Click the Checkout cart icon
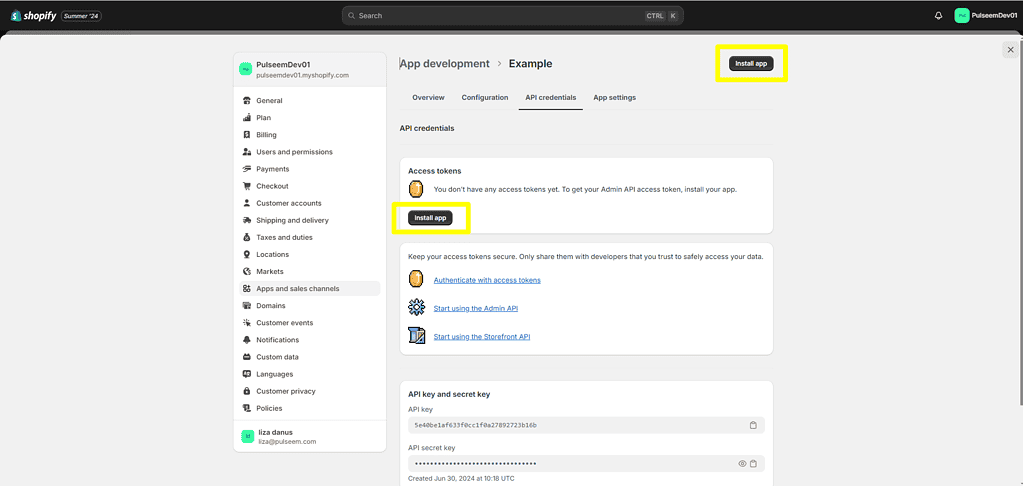This screenshot has height=486, width=1023. click(x=247, y=186)
